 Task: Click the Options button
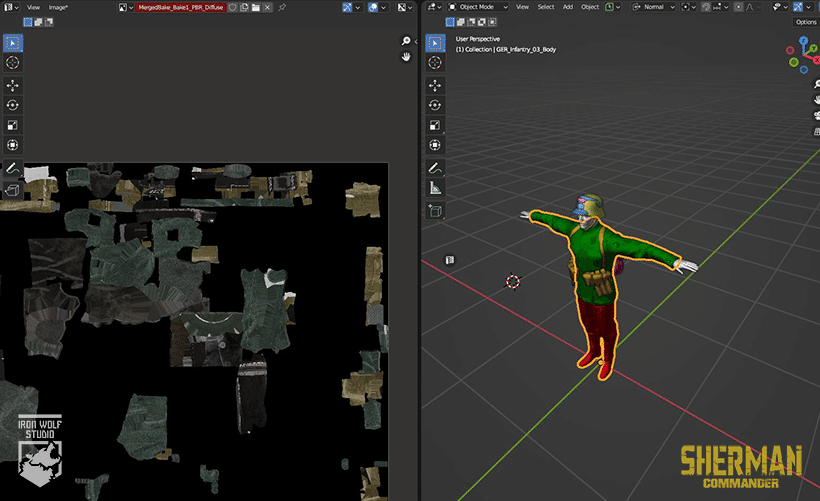806,22
